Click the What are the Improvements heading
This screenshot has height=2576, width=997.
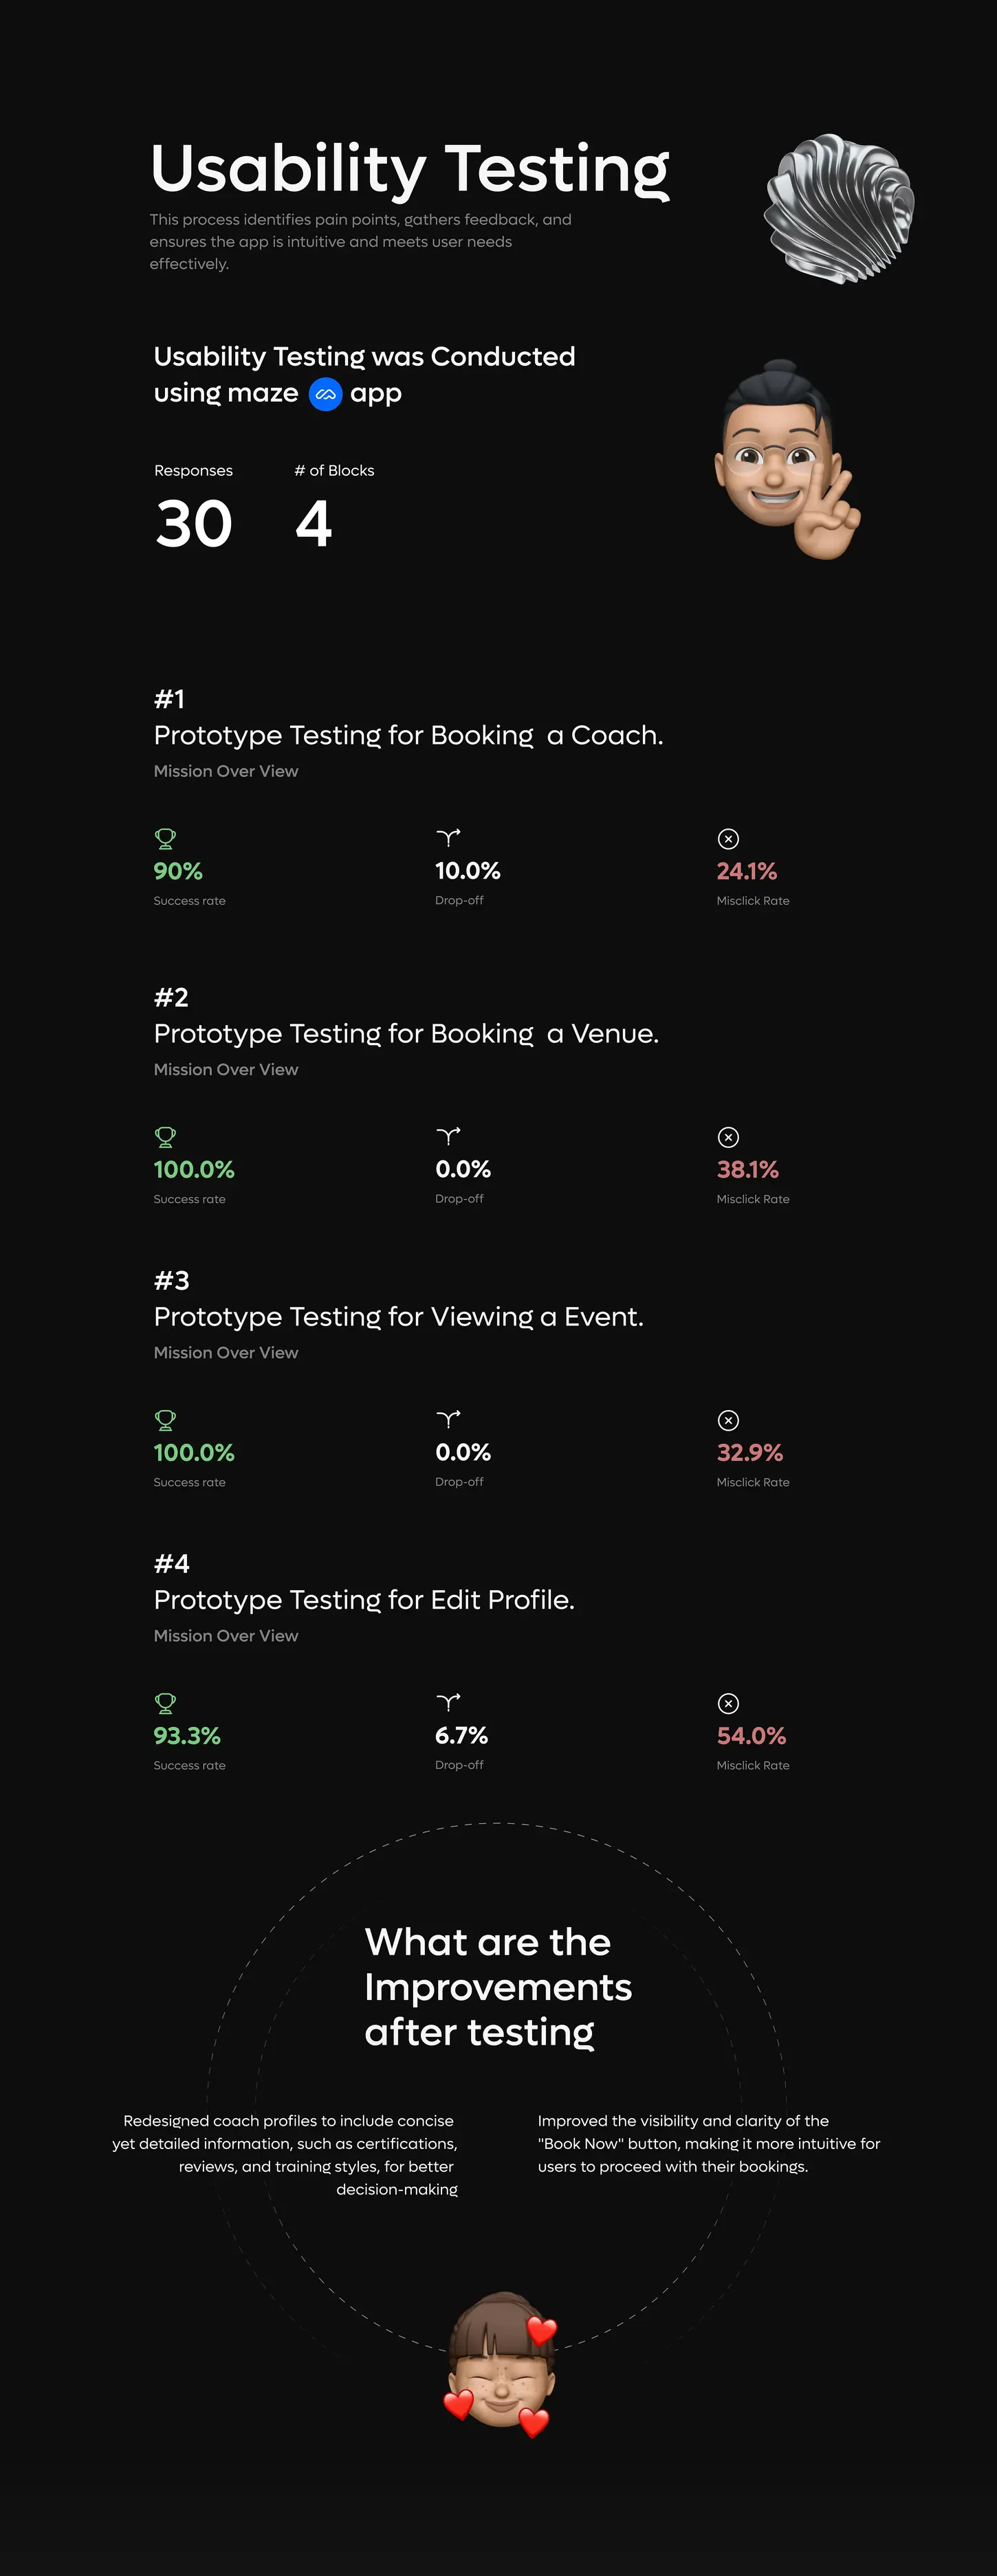[497, 1986]
